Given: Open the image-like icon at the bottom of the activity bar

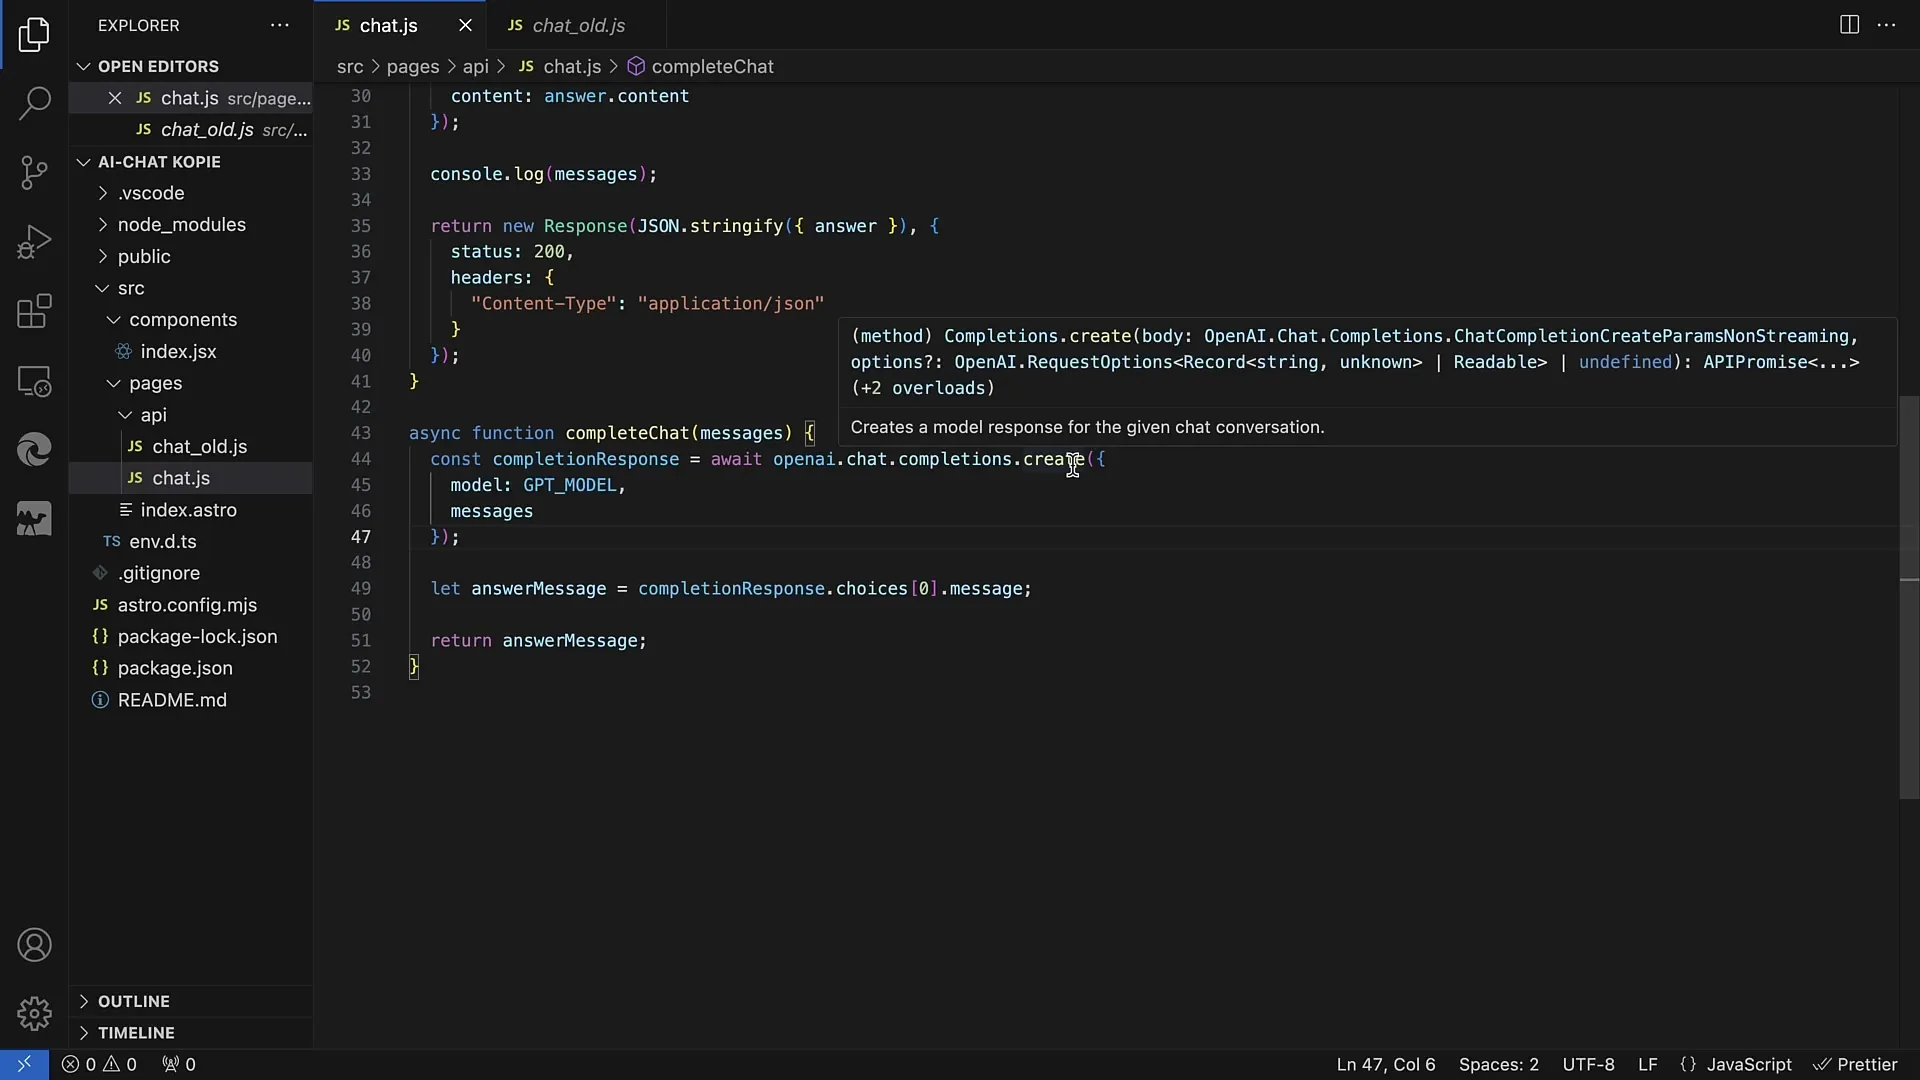Looking at the screenshot, I should click(34, 519).
